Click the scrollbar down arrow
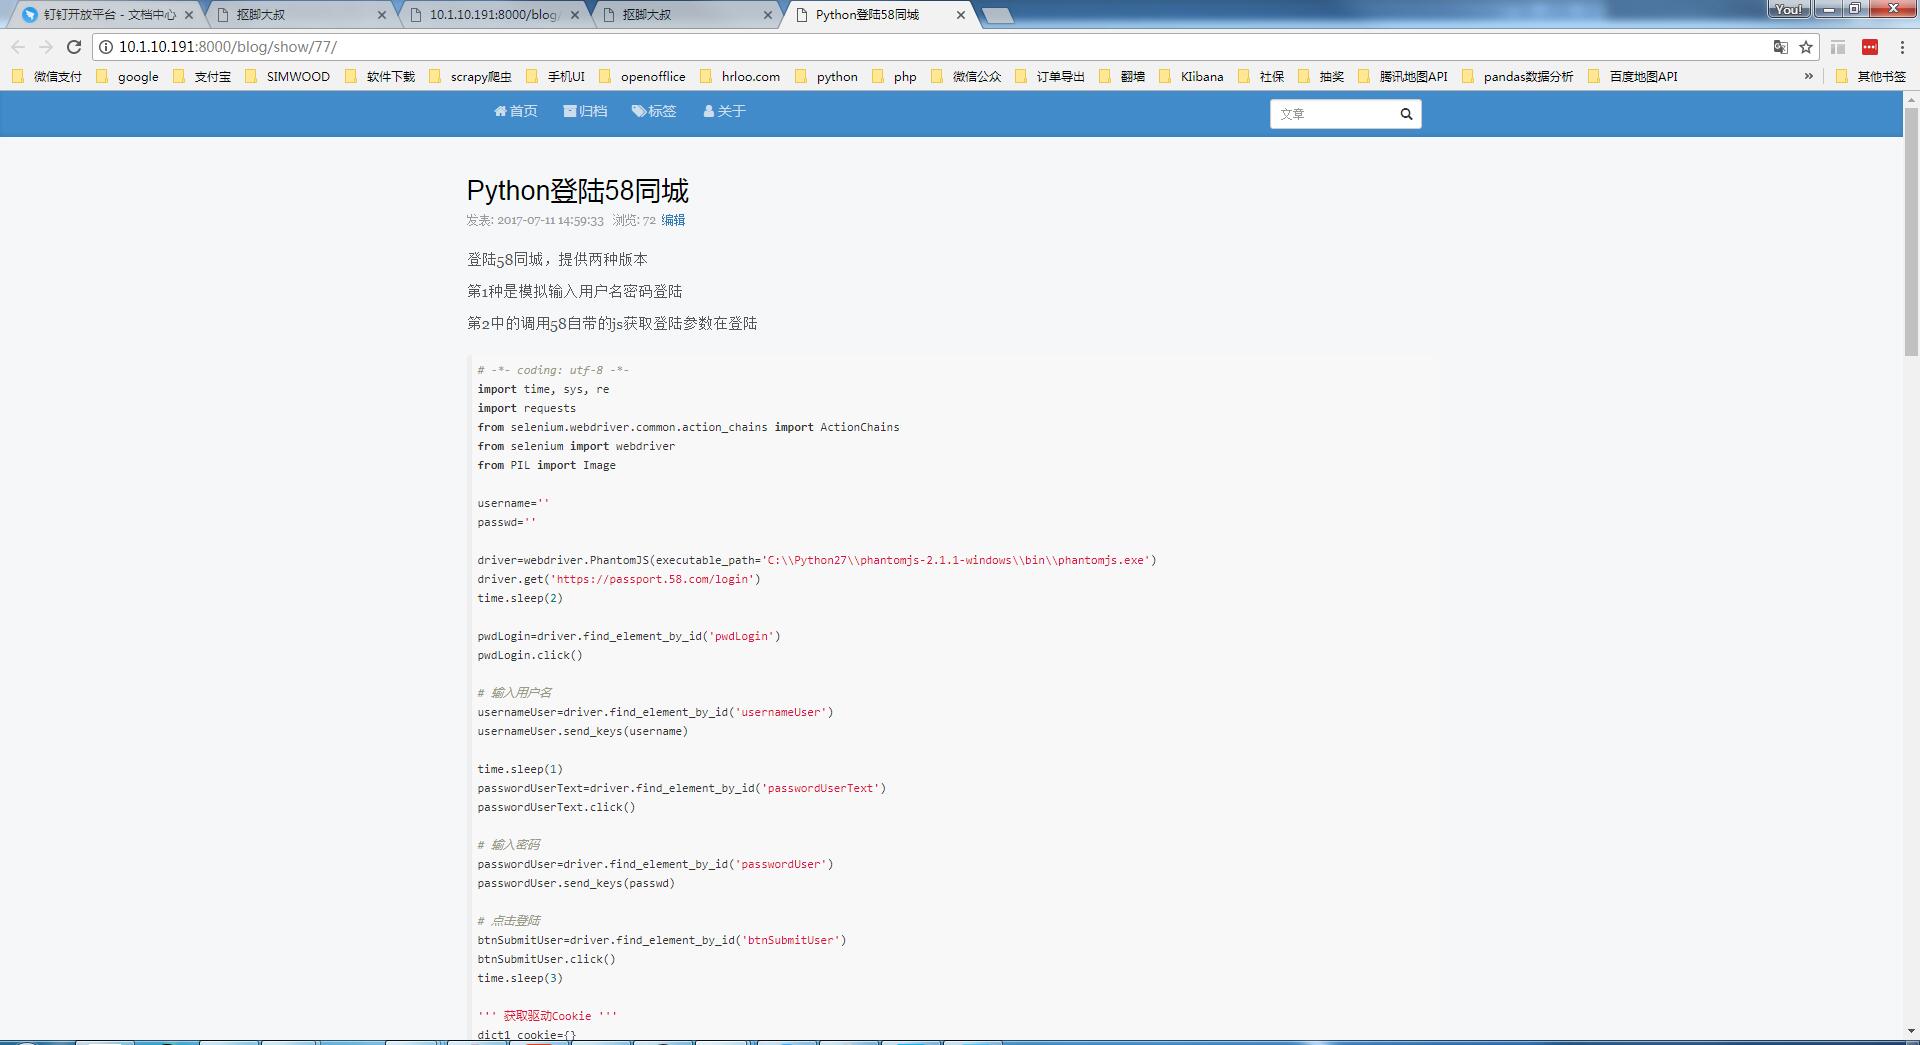The image size is (1920, 1045). click(1911, 1031)
